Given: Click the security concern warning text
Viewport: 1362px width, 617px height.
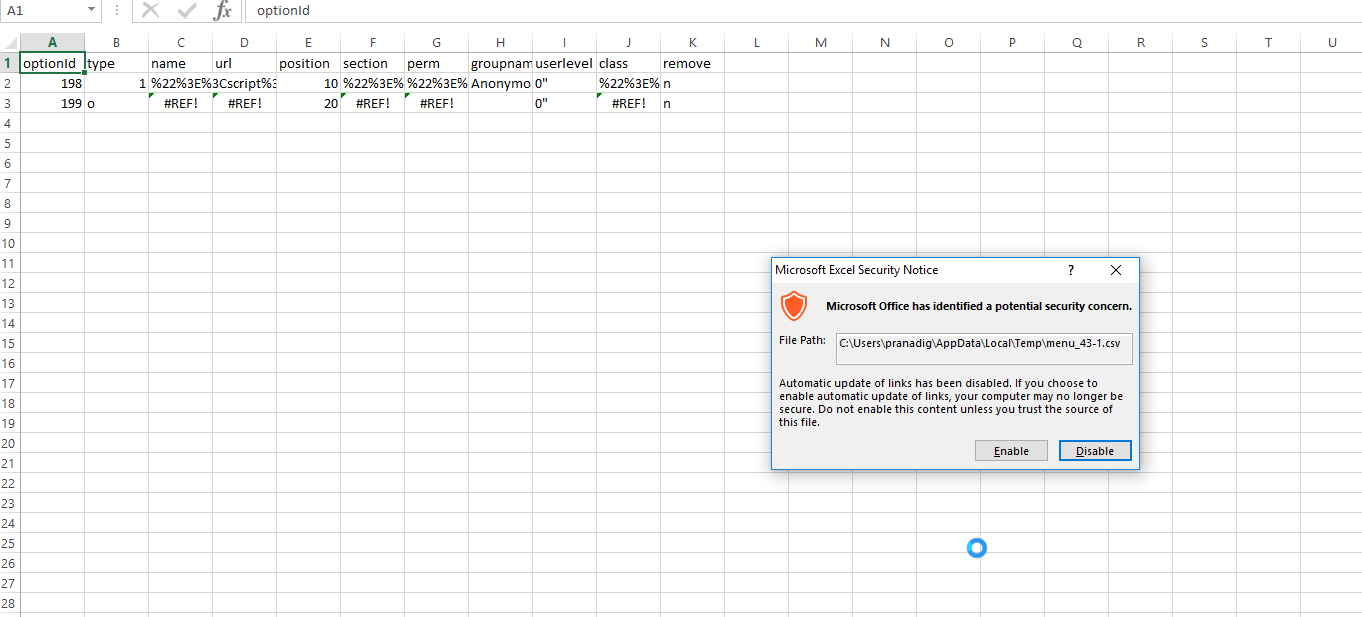Looking at the screenshot, I should (x=979, y=306).
